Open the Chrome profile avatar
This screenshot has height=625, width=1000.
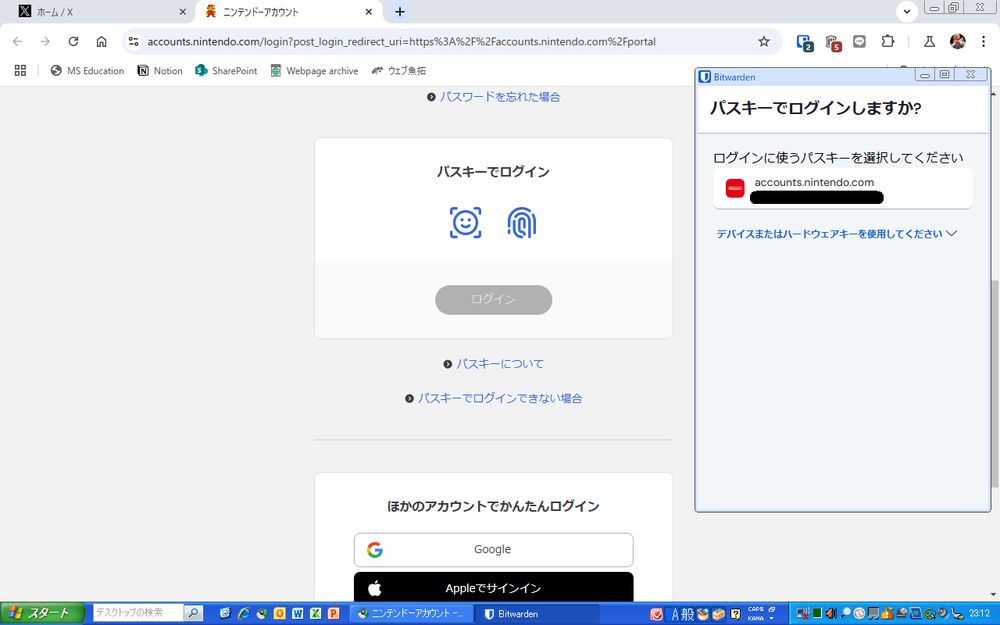tap(957, 41)
